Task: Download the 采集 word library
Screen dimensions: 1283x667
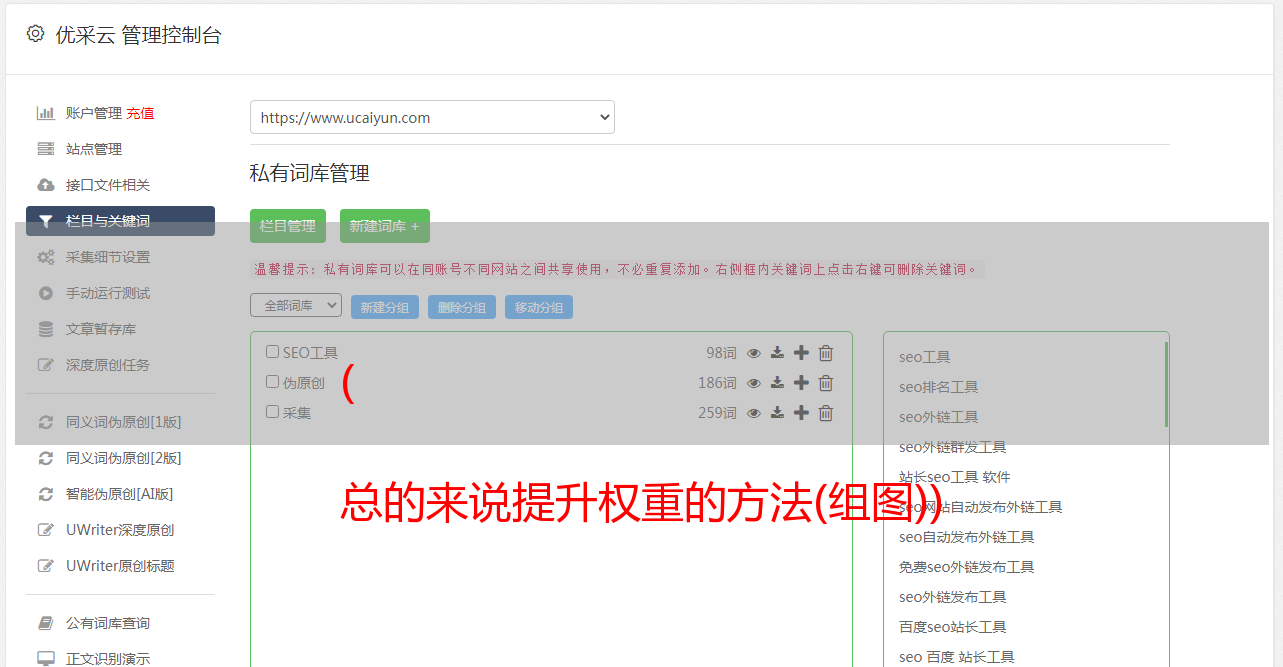Action: (x=777, y=413)
